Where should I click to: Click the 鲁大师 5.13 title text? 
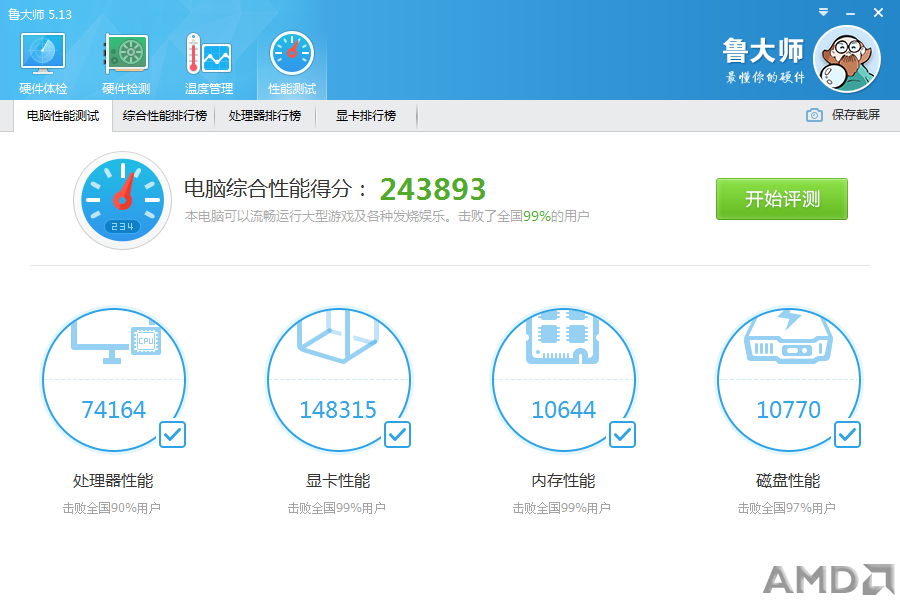[x=40, y=14]
